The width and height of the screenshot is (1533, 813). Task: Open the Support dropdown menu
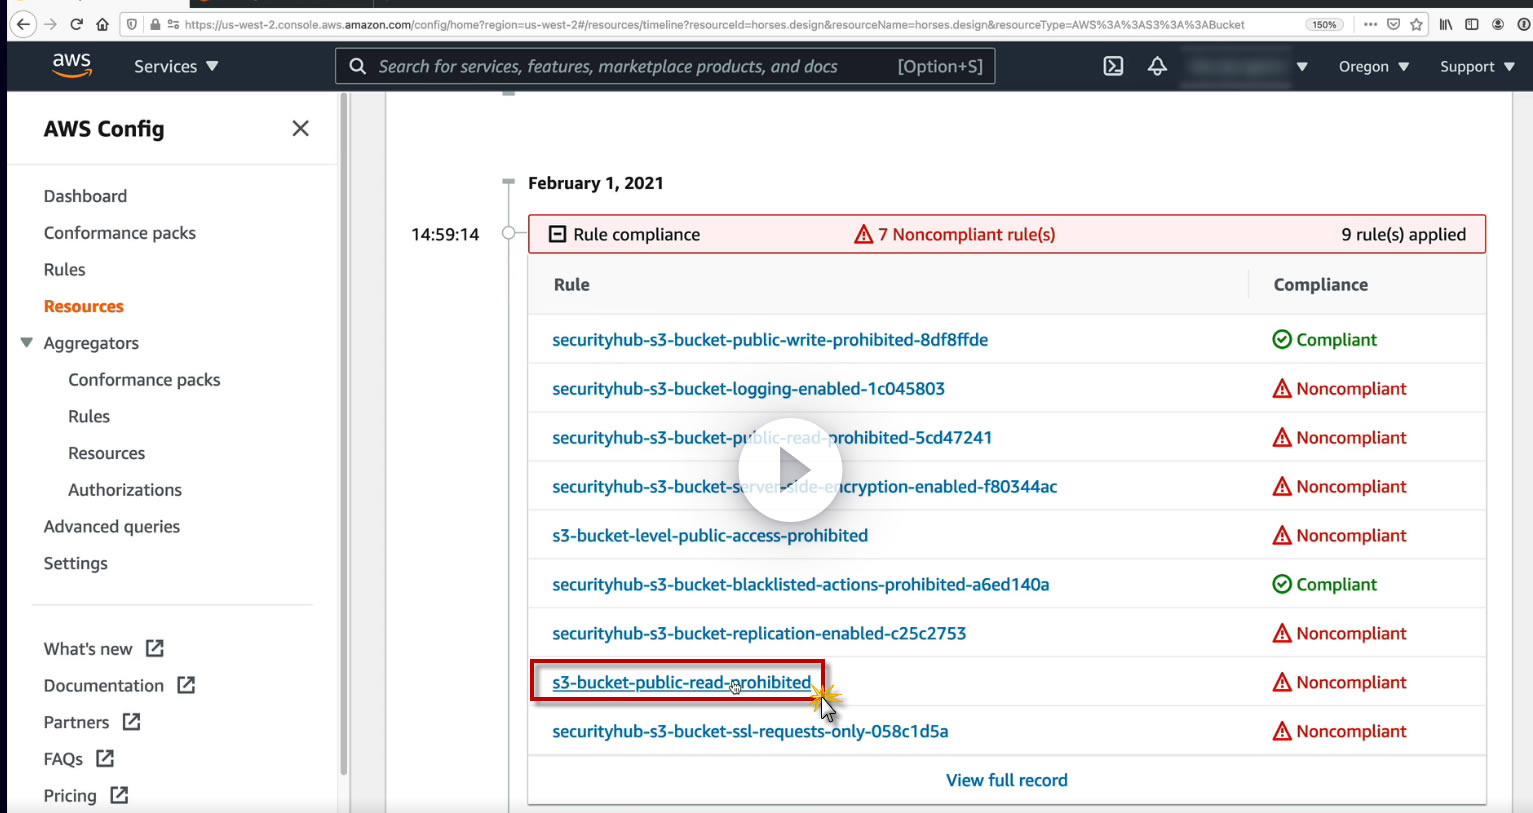(1477, 66)
